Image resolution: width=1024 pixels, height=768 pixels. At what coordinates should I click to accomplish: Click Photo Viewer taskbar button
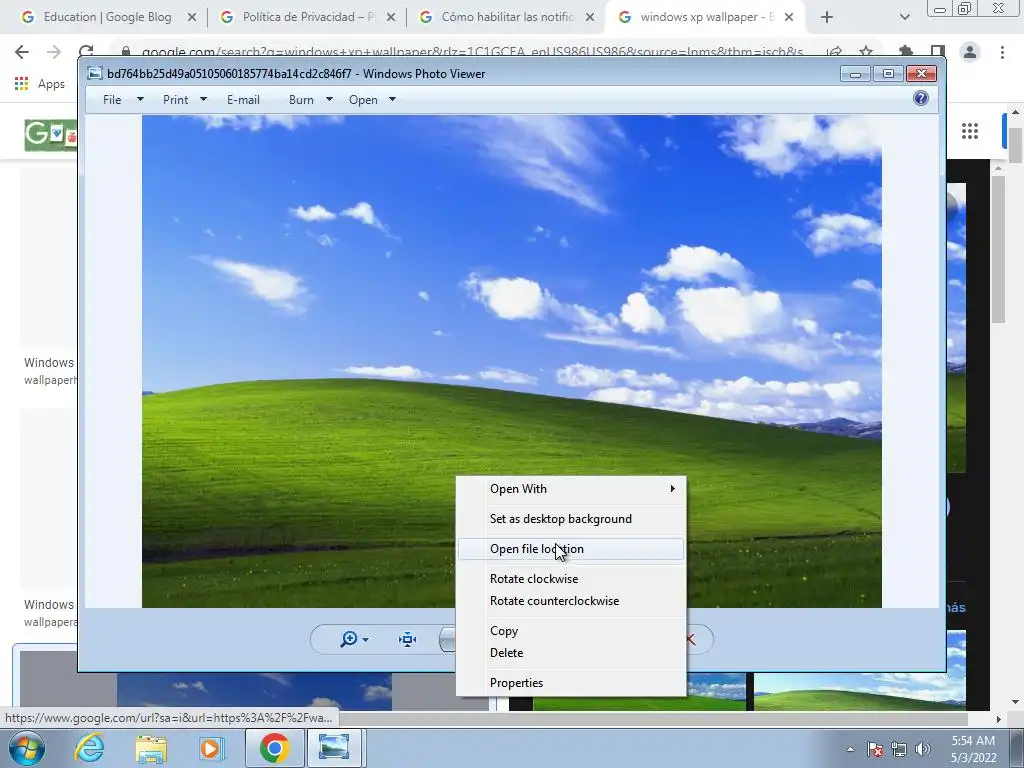pos(334,748)
